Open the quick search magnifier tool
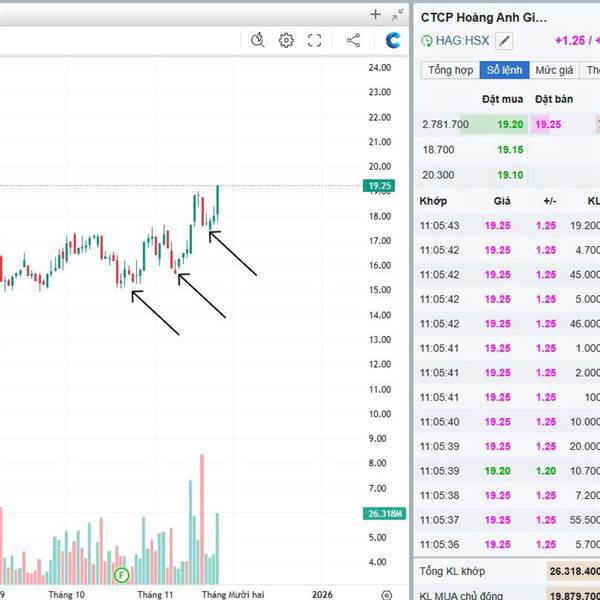Image resolution: width=600 pixels, height=600 pixels. click(257, 40)
